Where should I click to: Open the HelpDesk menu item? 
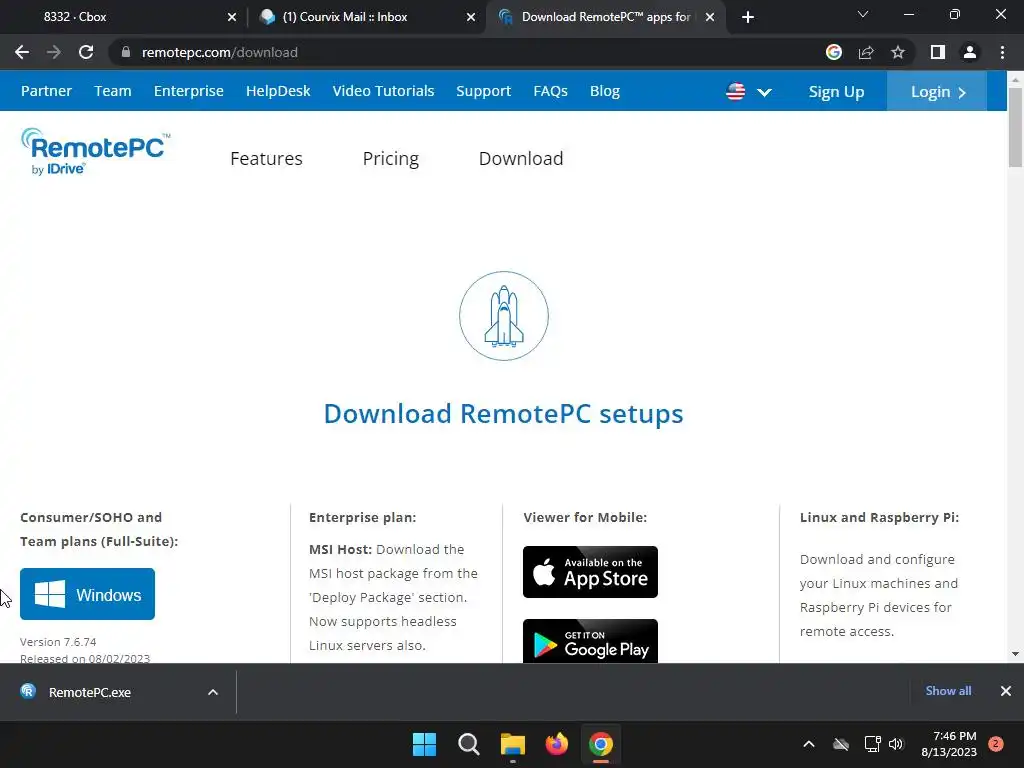(x=278, y=91)
